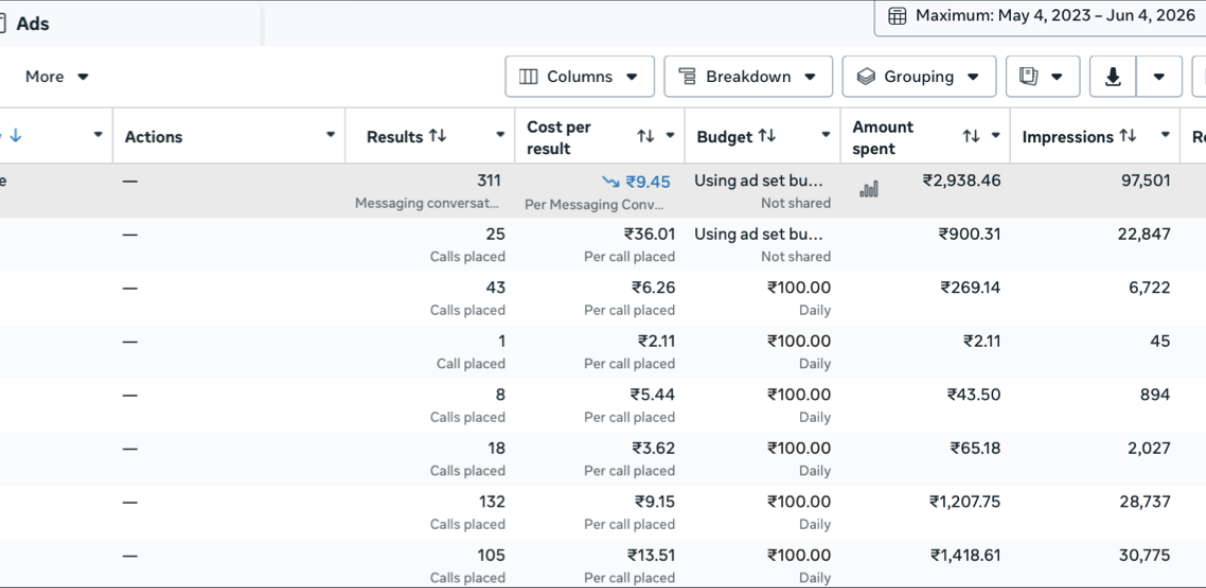Click the calendar icon in date selector
Viewport: 1206px width, 588px height.
(897, 16)
